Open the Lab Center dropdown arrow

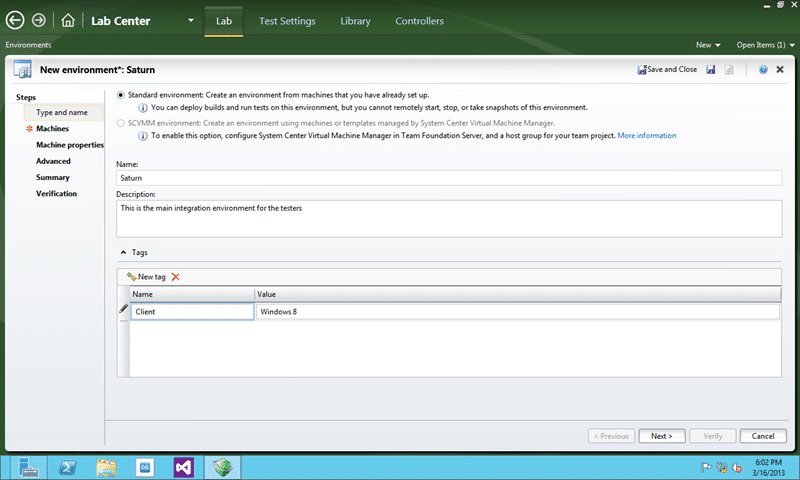point(191,20)
